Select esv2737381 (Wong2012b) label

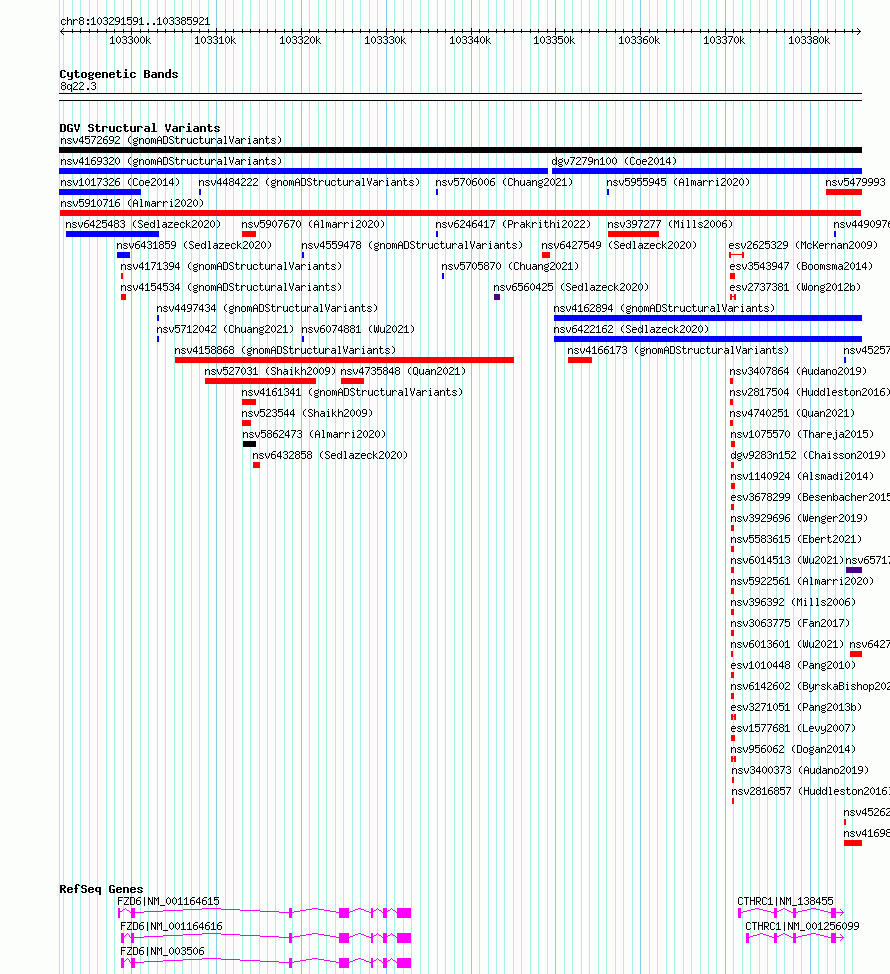(796, 288)
